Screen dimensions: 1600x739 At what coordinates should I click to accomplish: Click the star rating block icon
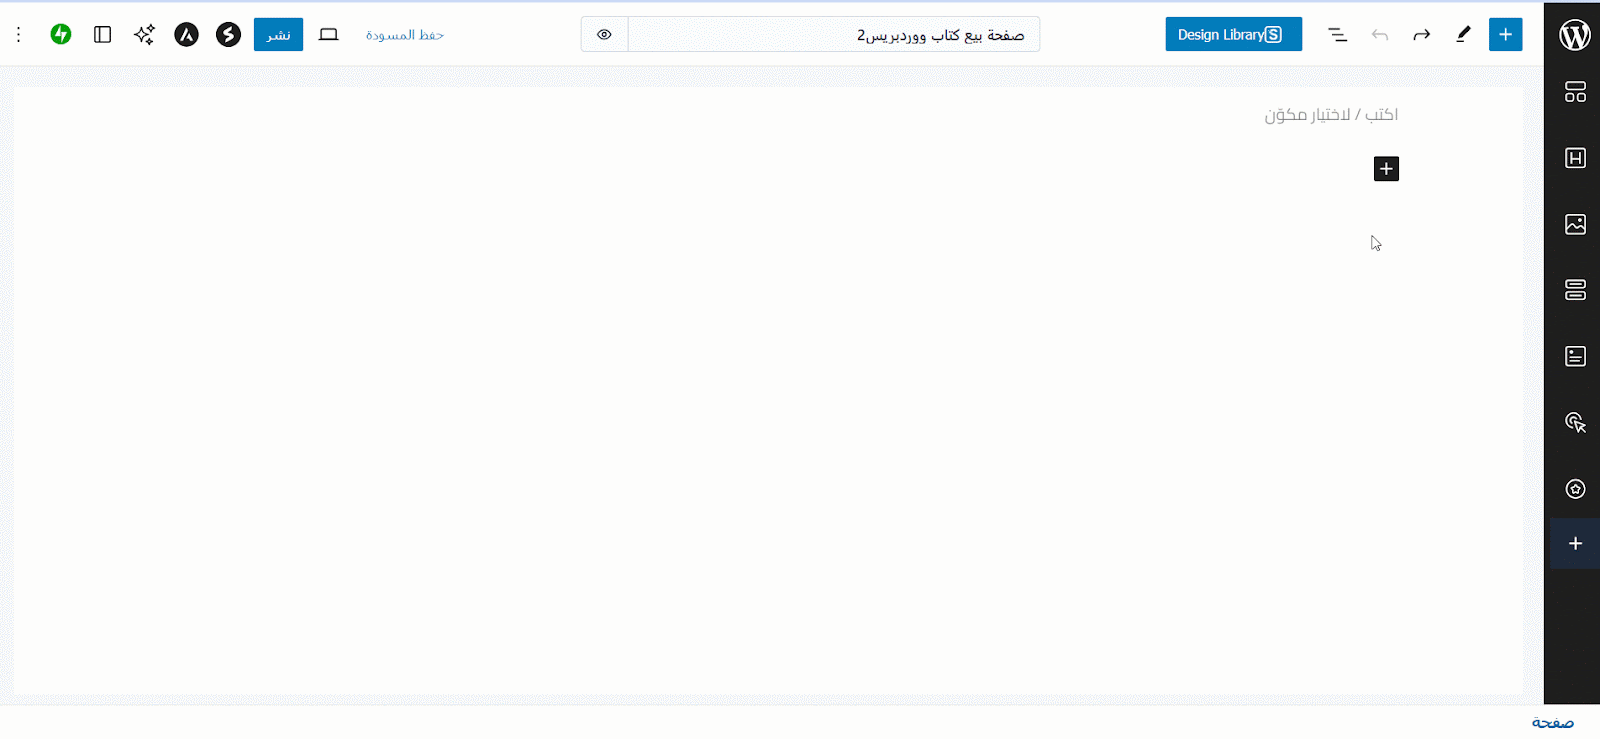(1575, 489)
